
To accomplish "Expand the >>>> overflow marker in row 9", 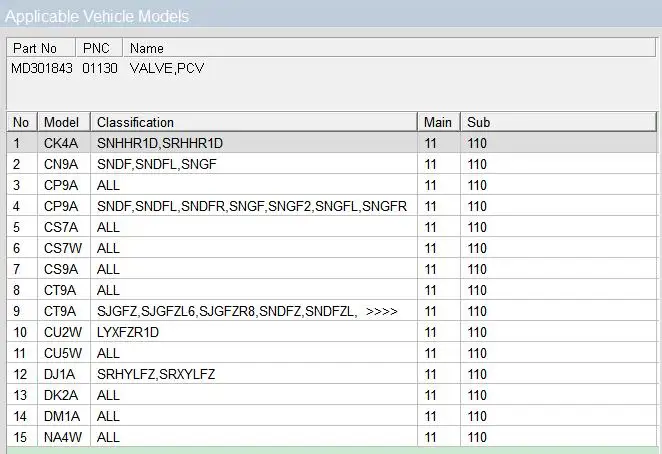I will (382, 311).
